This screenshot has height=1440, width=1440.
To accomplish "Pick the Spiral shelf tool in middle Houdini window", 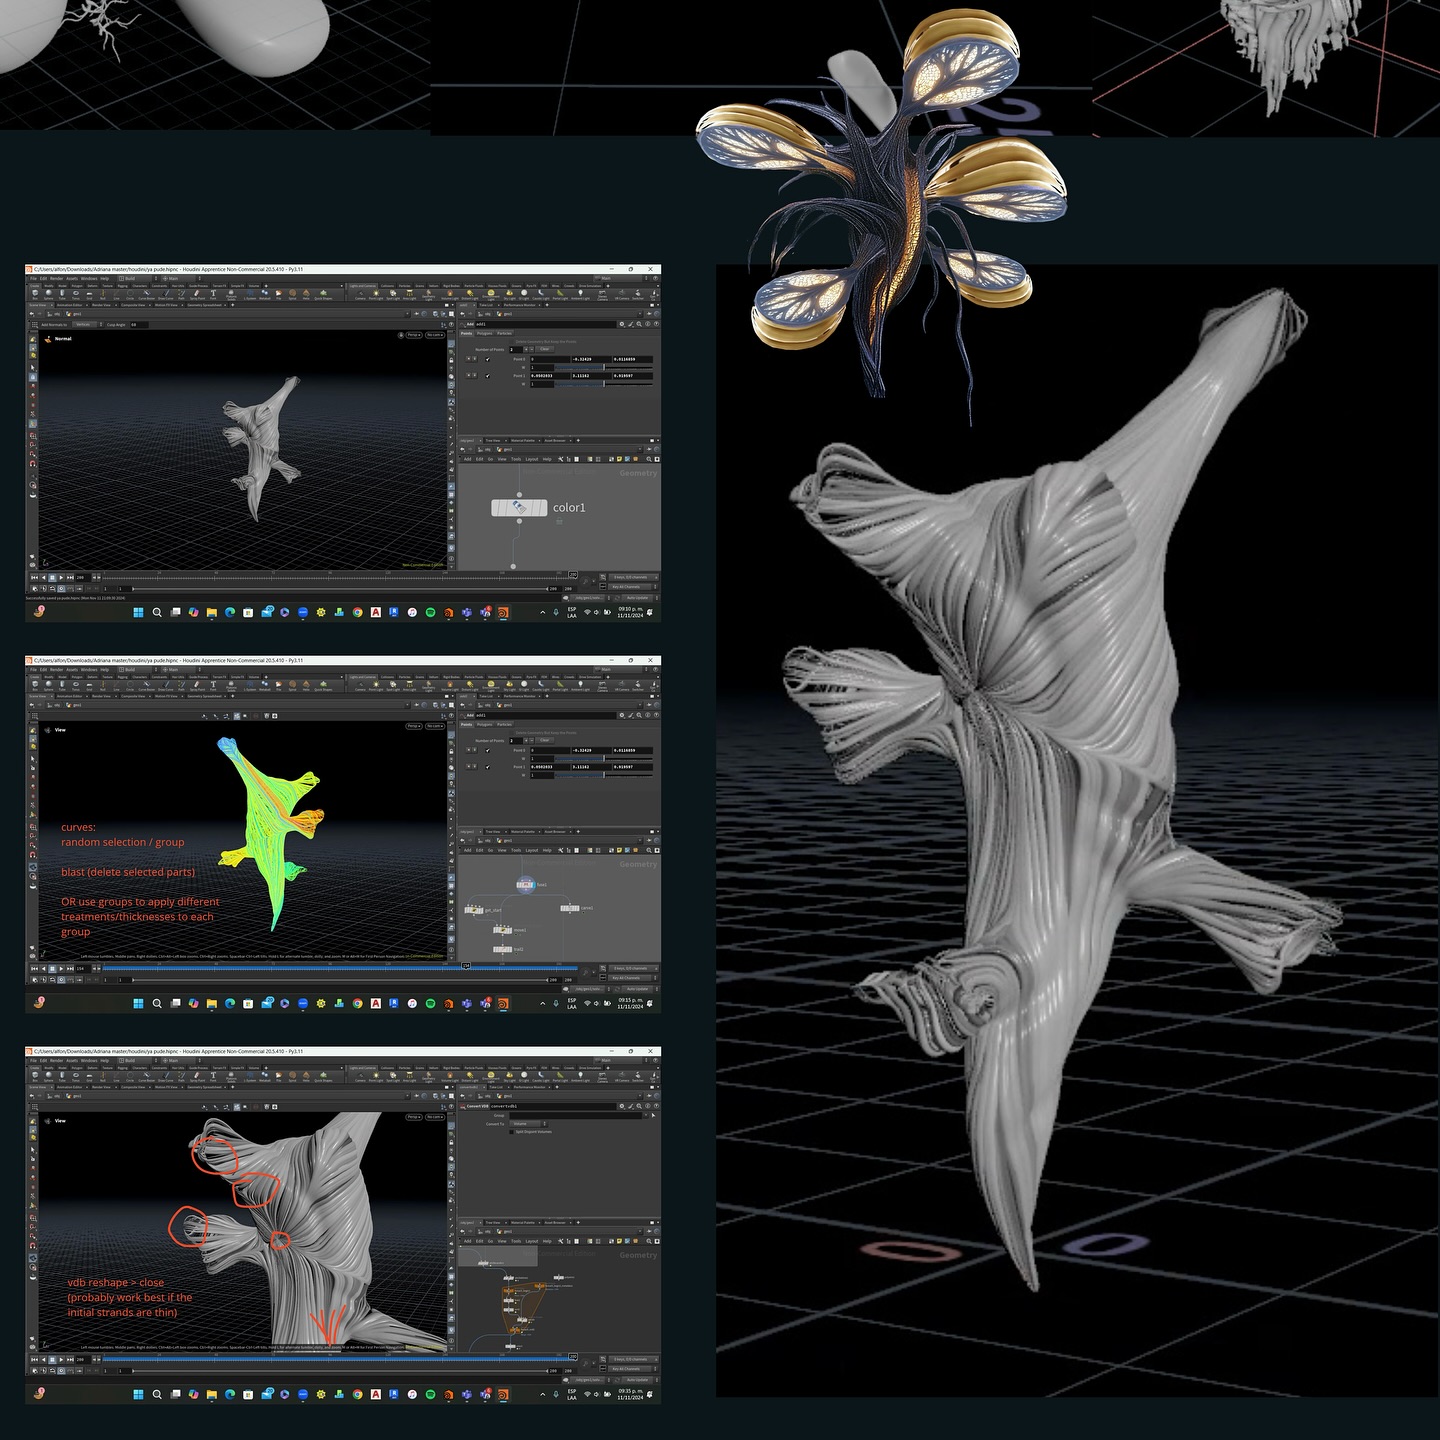I will [x=292, y=686].
